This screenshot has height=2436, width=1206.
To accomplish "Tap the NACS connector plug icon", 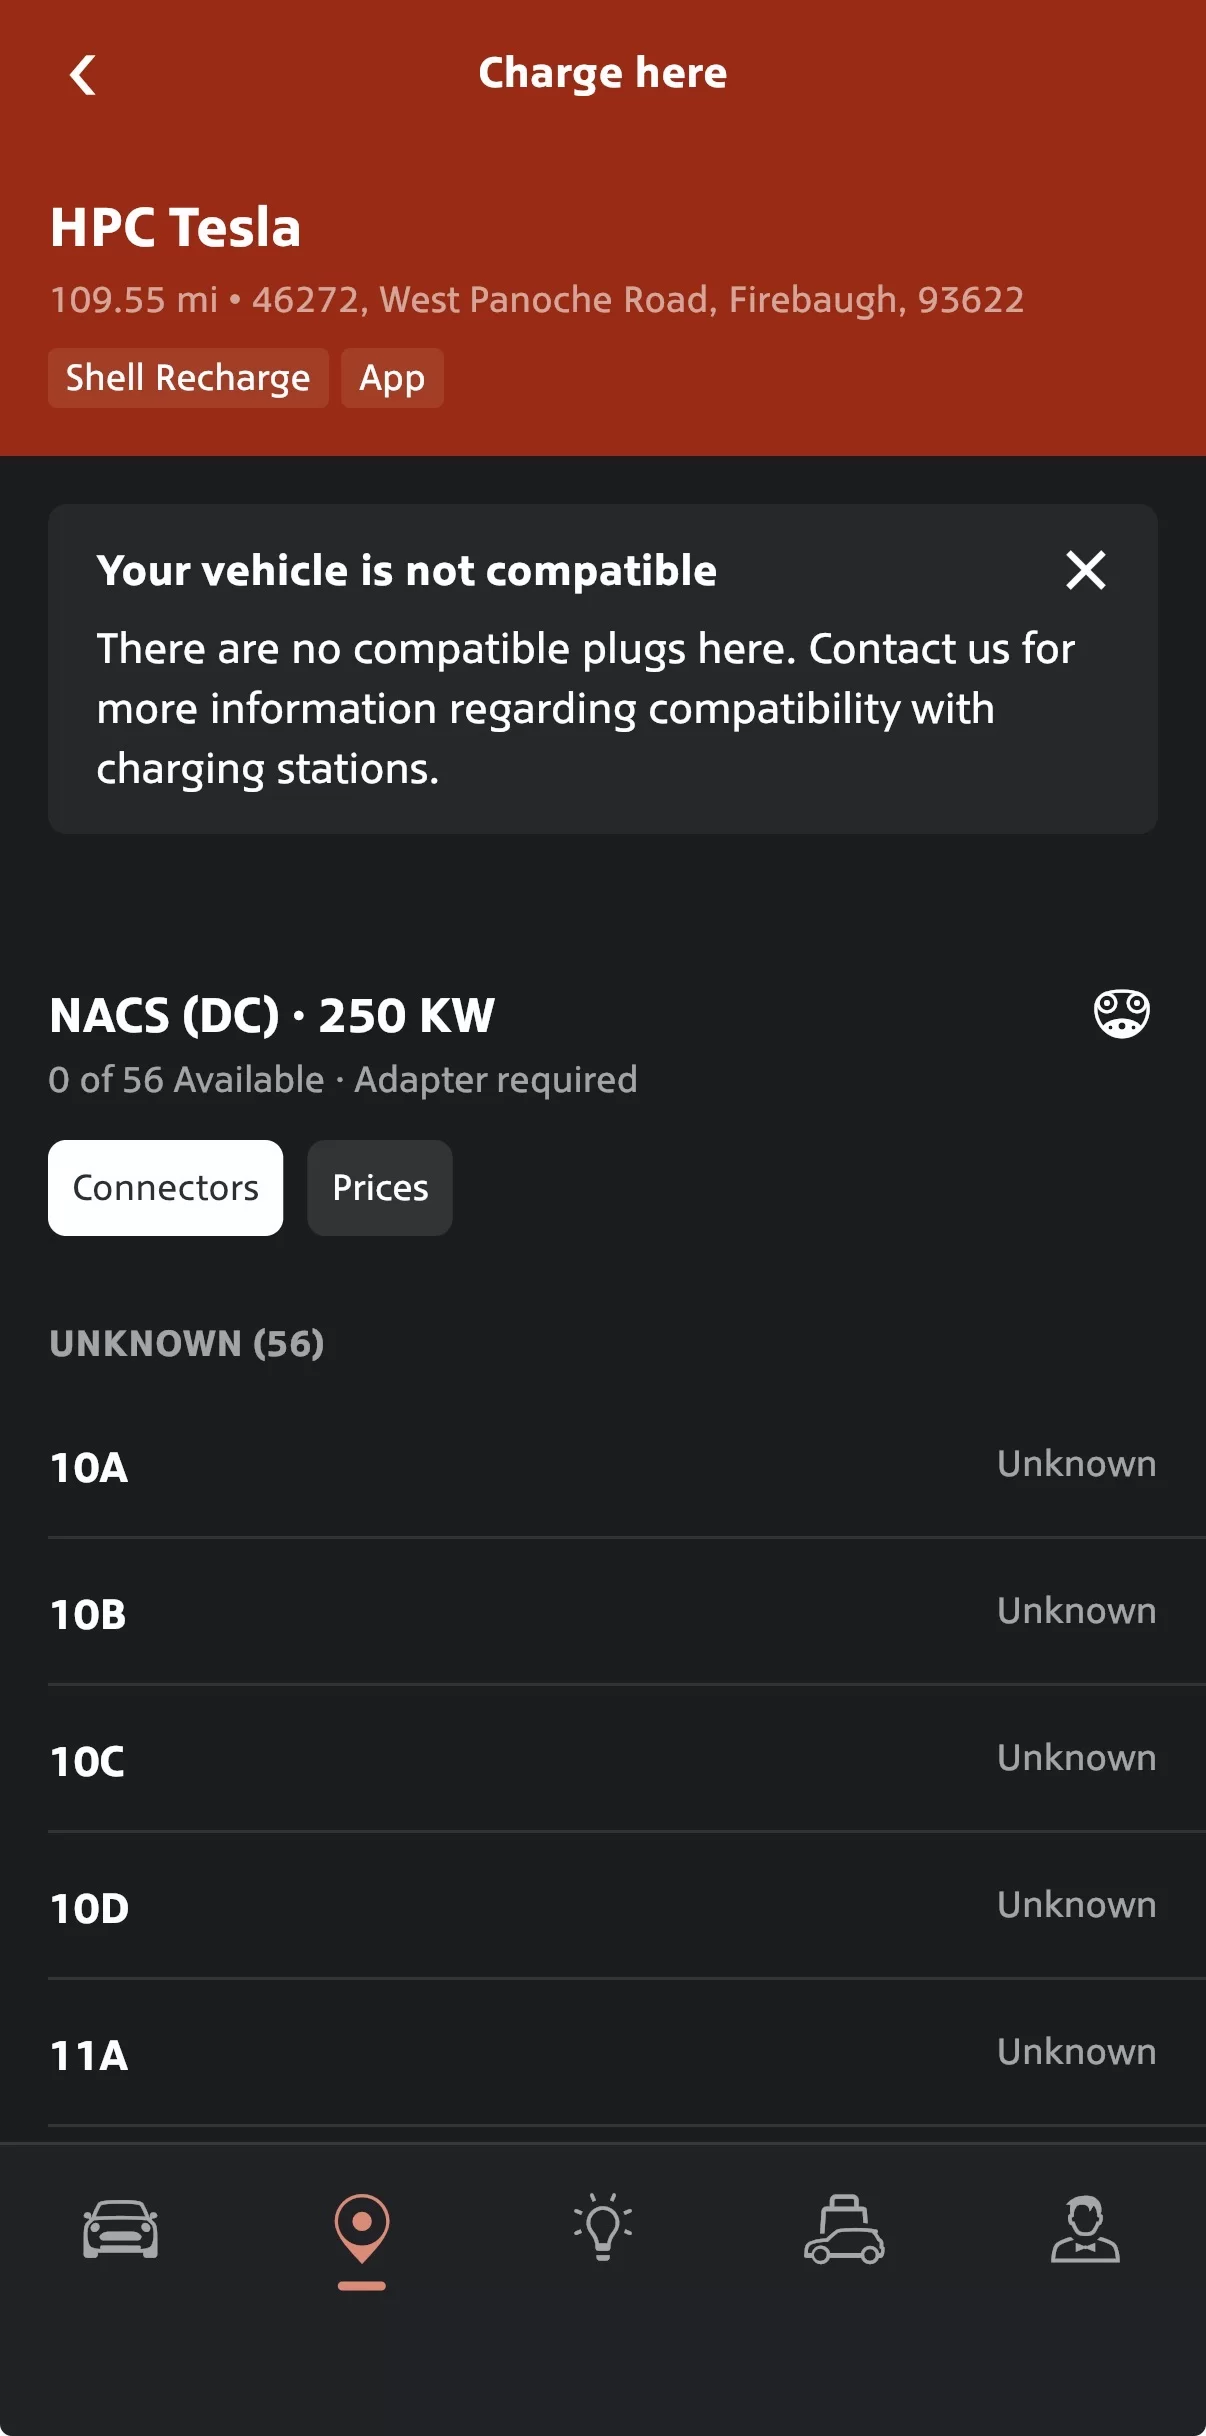I will pos(1121,1015).
